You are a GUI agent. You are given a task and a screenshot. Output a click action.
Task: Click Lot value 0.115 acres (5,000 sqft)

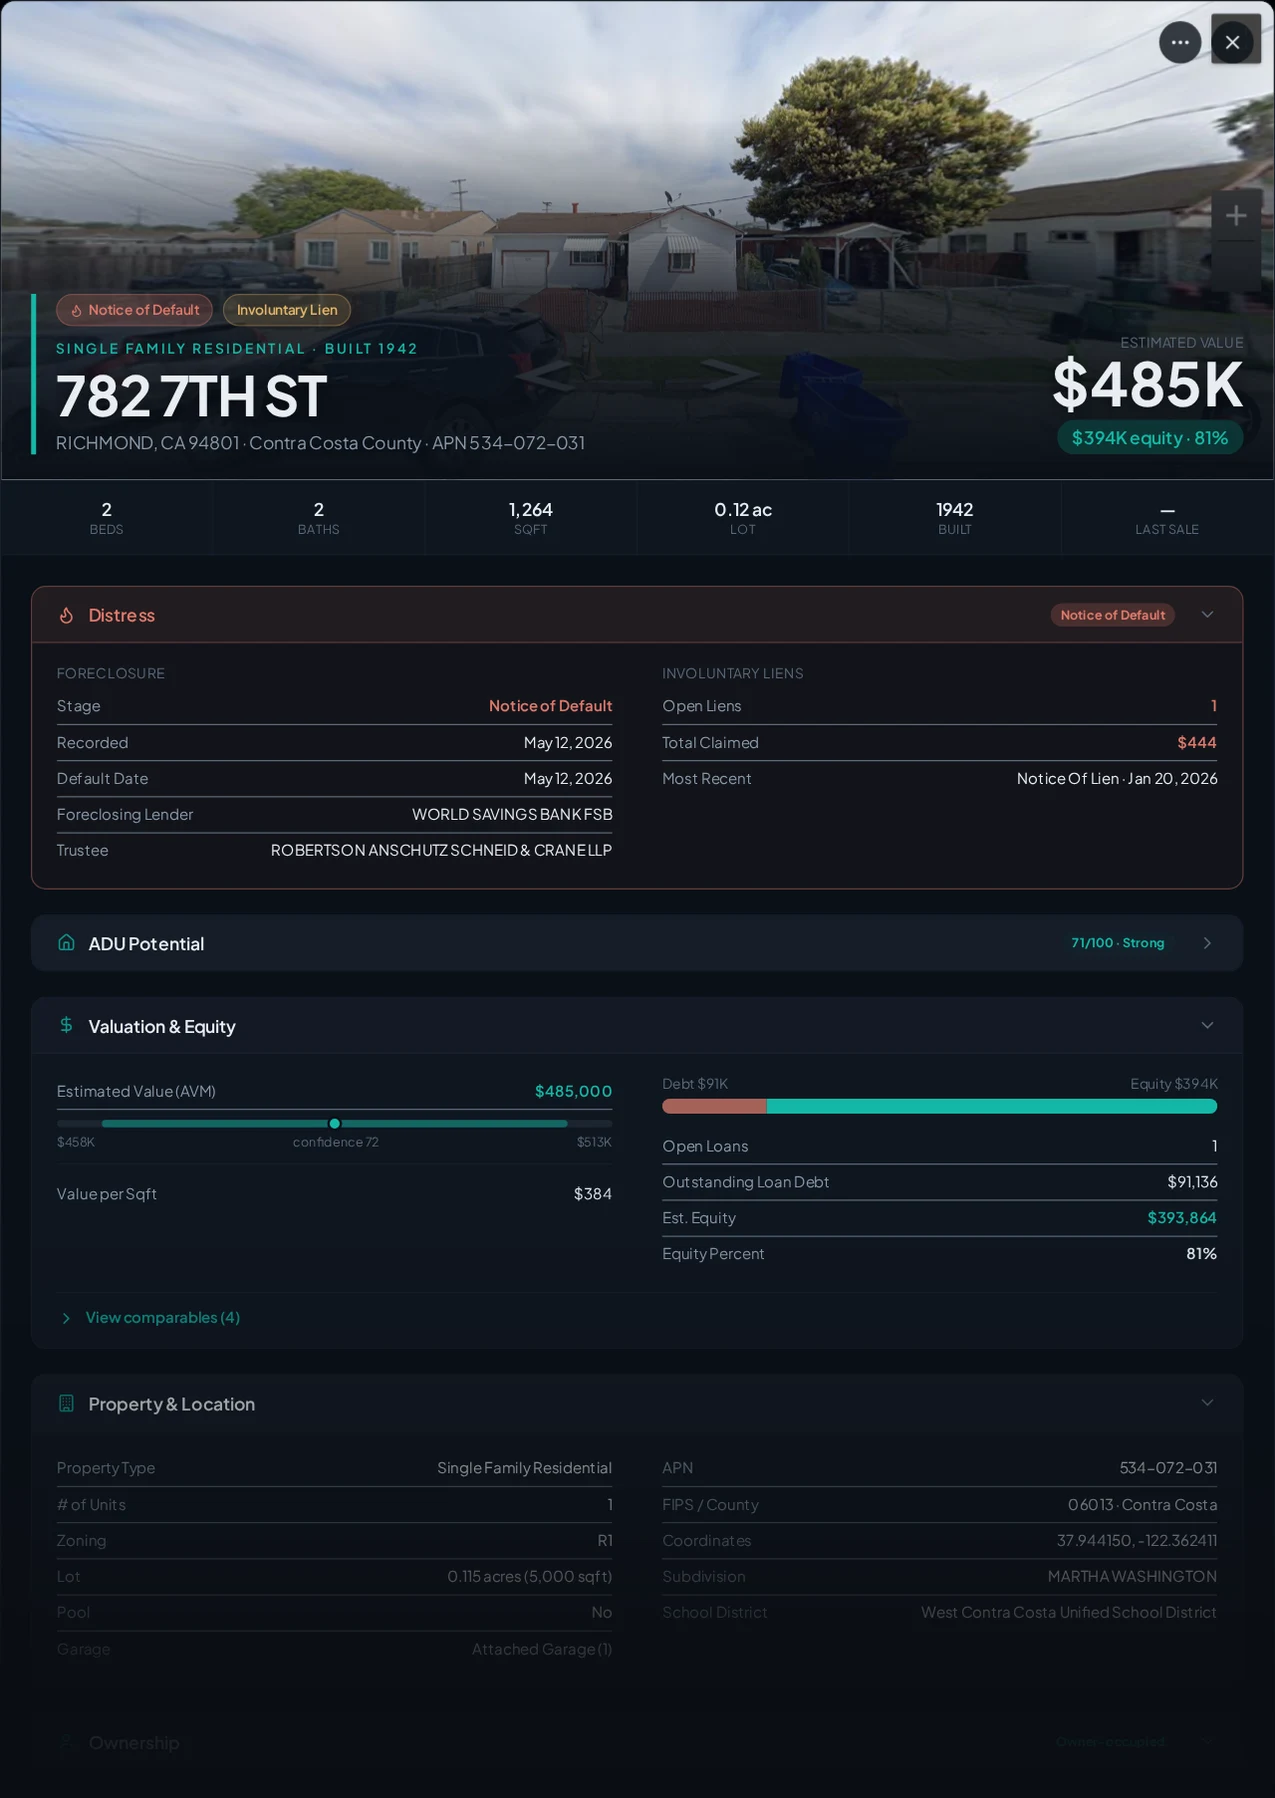coord(529,1577)
